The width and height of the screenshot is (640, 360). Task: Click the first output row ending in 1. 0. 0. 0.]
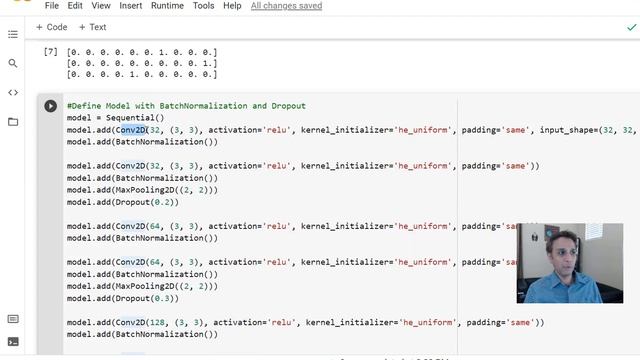point(142,52)
